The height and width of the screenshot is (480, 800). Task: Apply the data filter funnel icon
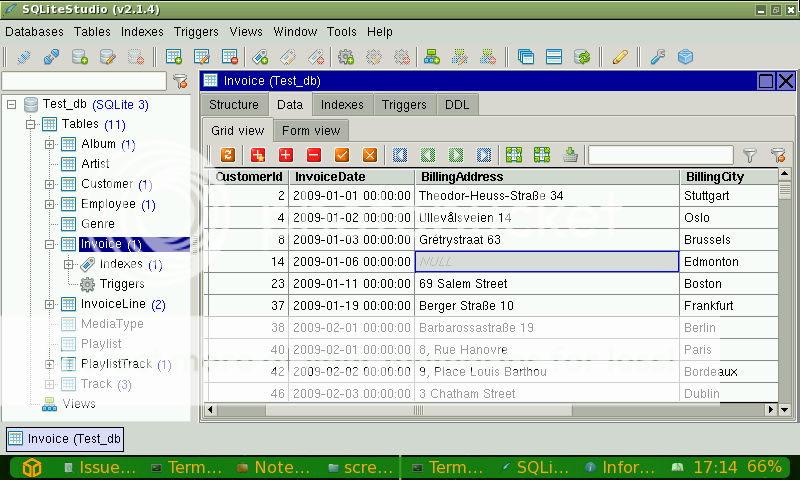coord(749,155)
